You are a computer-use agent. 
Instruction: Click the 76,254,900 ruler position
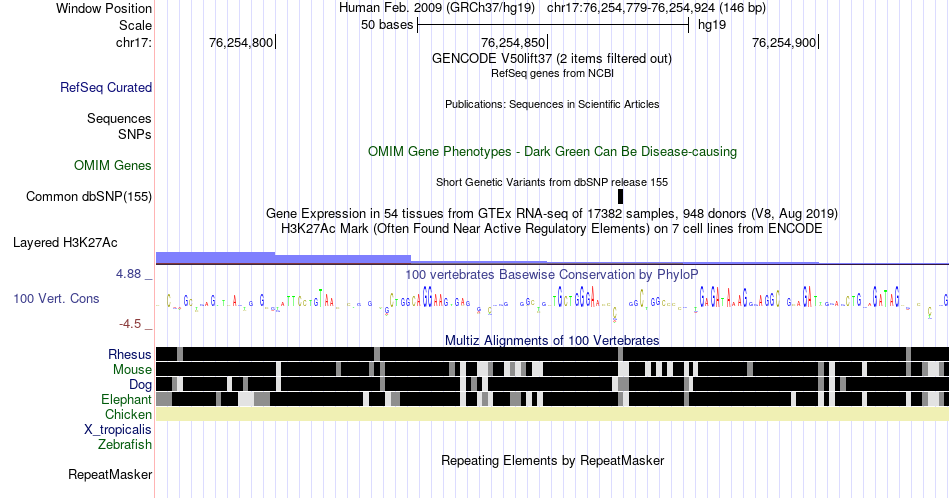click(784, 42)
